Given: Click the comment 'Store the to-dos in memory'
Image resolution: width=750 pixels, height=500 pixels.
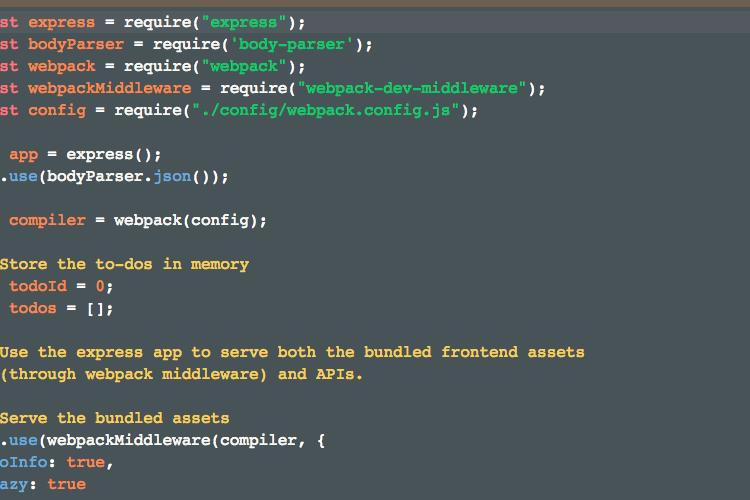Looking at the screenshot, I should click(124, 265).
